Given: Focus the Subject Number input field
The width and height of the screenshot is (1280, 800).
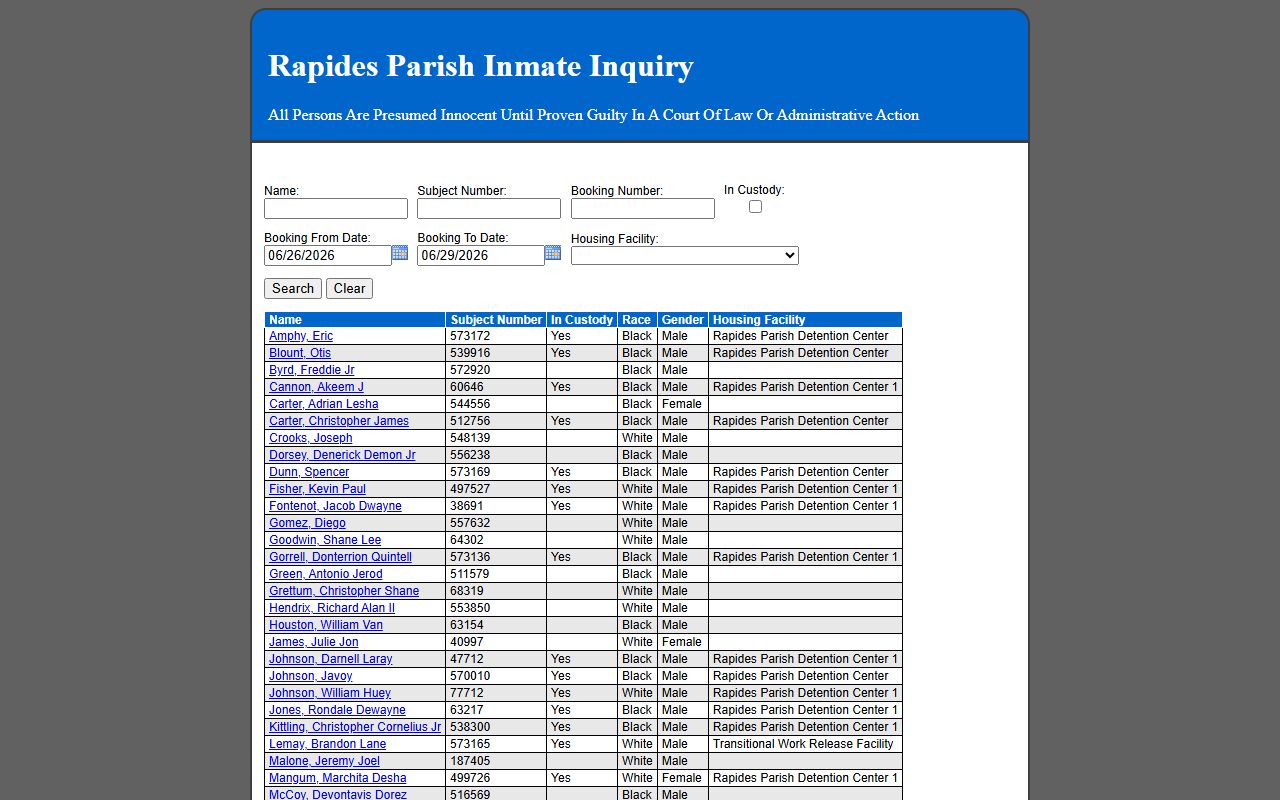Looking at the screenshot, I should coord(489,208).
